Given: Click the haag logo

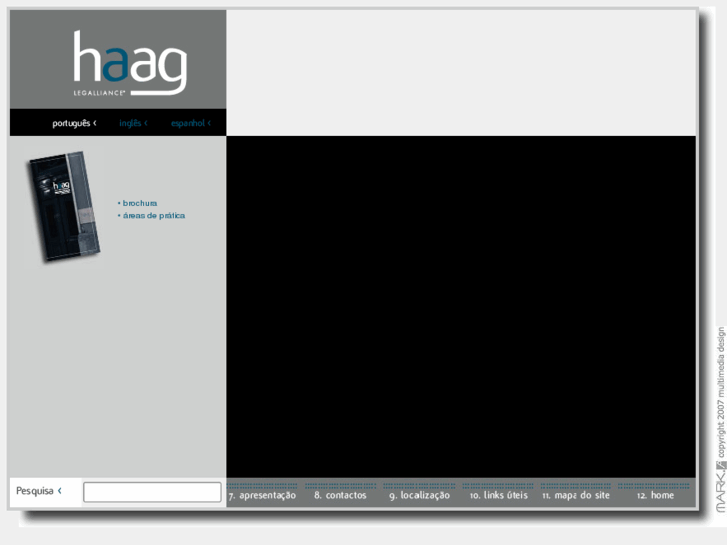Looking at the screenshot, I should click(129, 60).
